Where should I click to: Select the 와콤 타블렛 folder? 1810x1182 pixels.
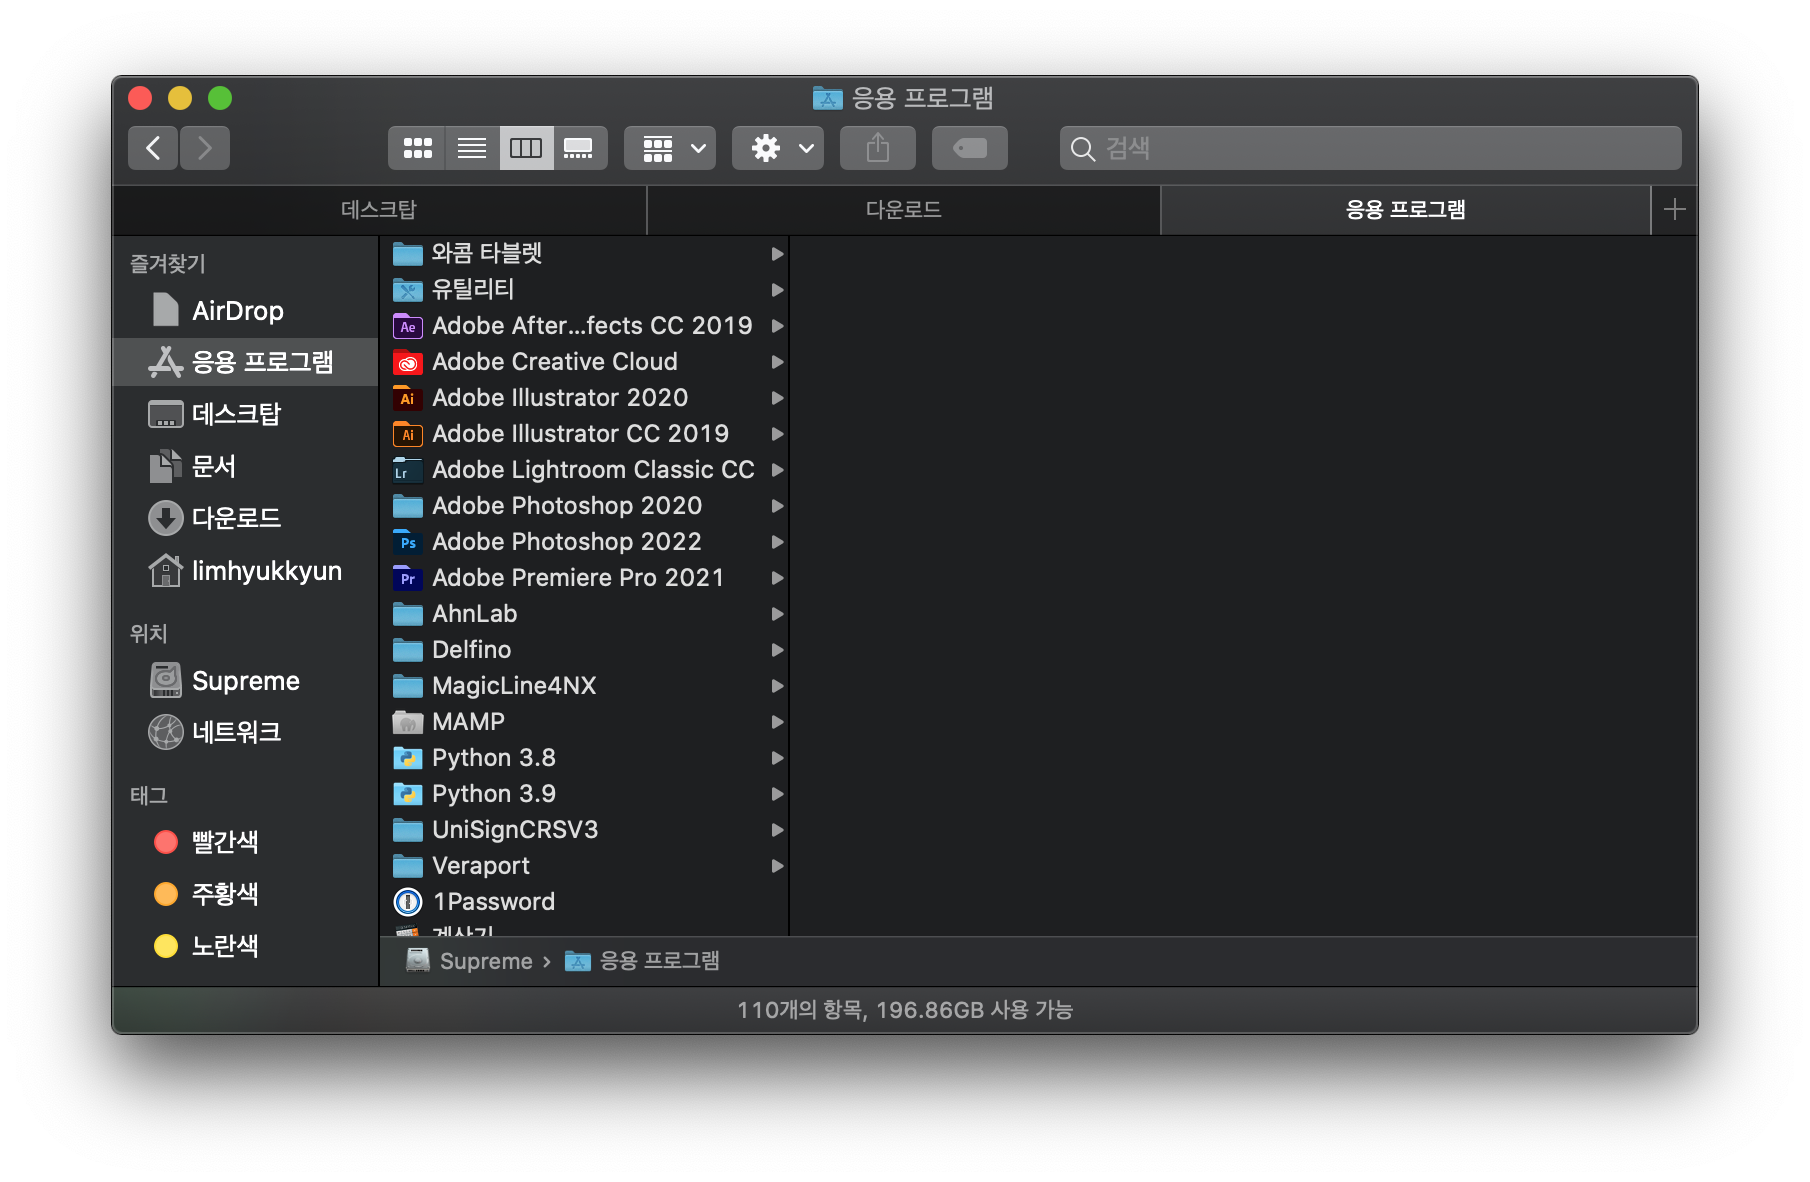point(584,254)
